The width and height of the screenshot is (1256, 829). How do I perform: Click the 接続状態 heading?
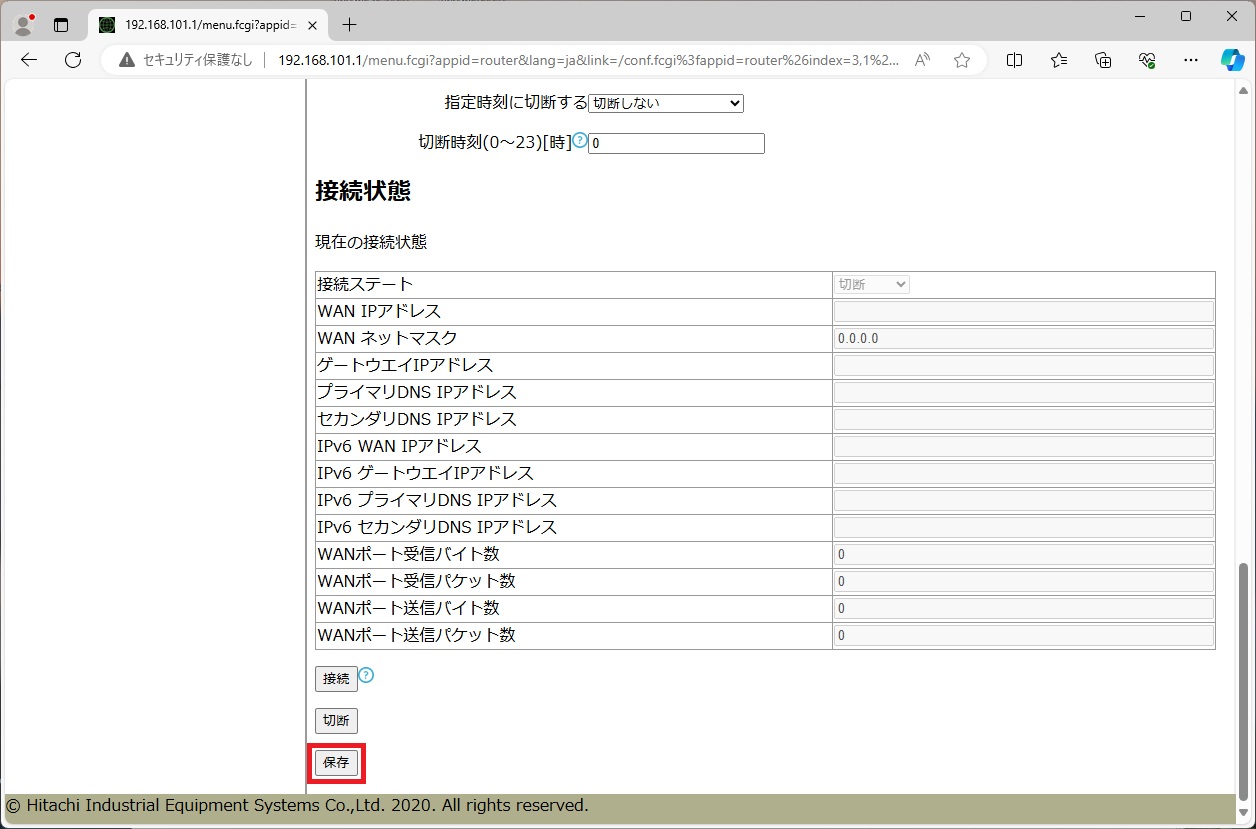[363, 191]
